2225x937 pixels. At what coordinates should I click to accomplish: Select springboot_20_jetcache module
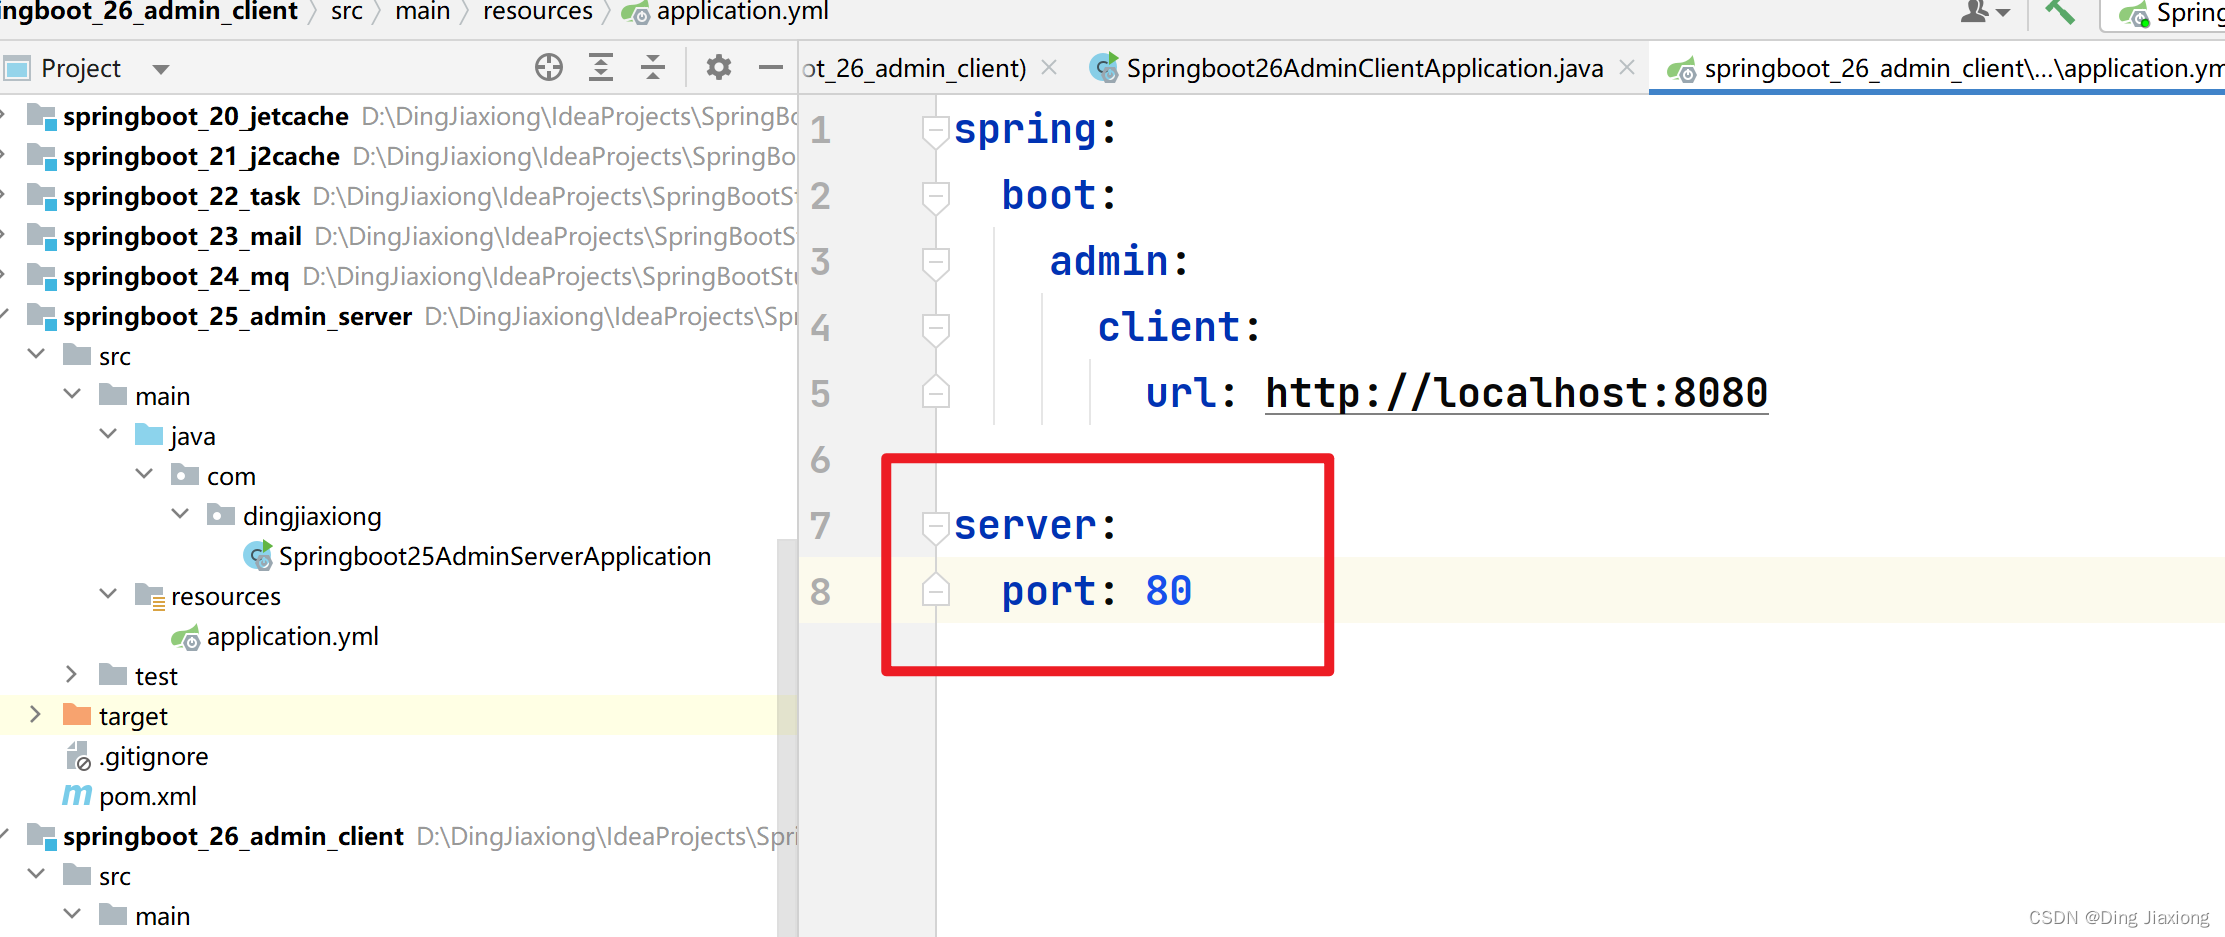(x=205, y=116)
